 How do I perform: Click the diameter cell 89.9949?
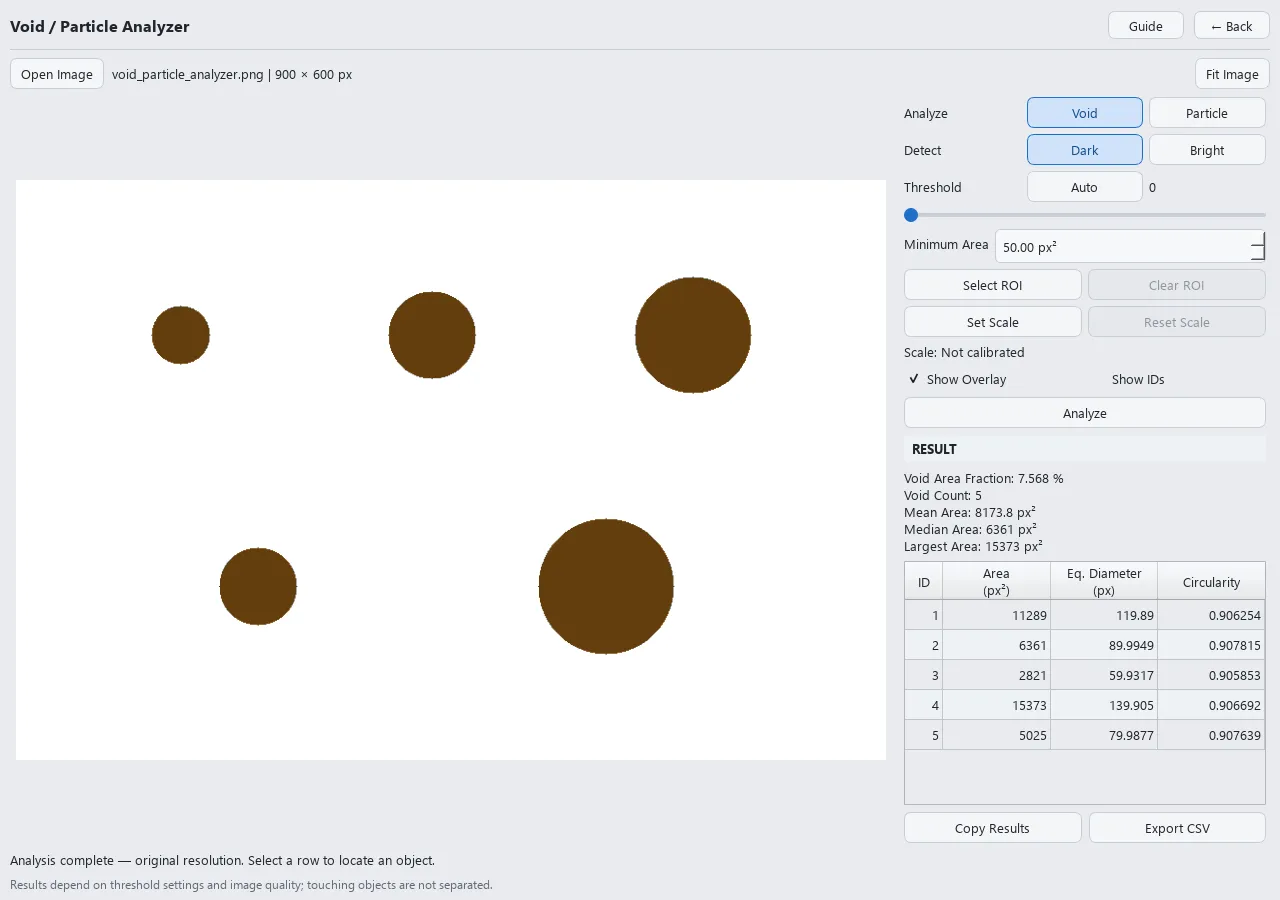point(1104,645)
